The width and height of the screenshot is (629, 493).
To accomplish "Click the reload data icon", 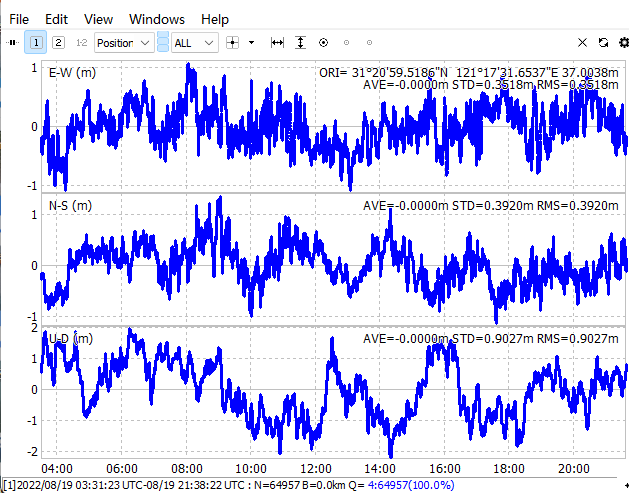I will pyautogui.click(x=603, y=43).
